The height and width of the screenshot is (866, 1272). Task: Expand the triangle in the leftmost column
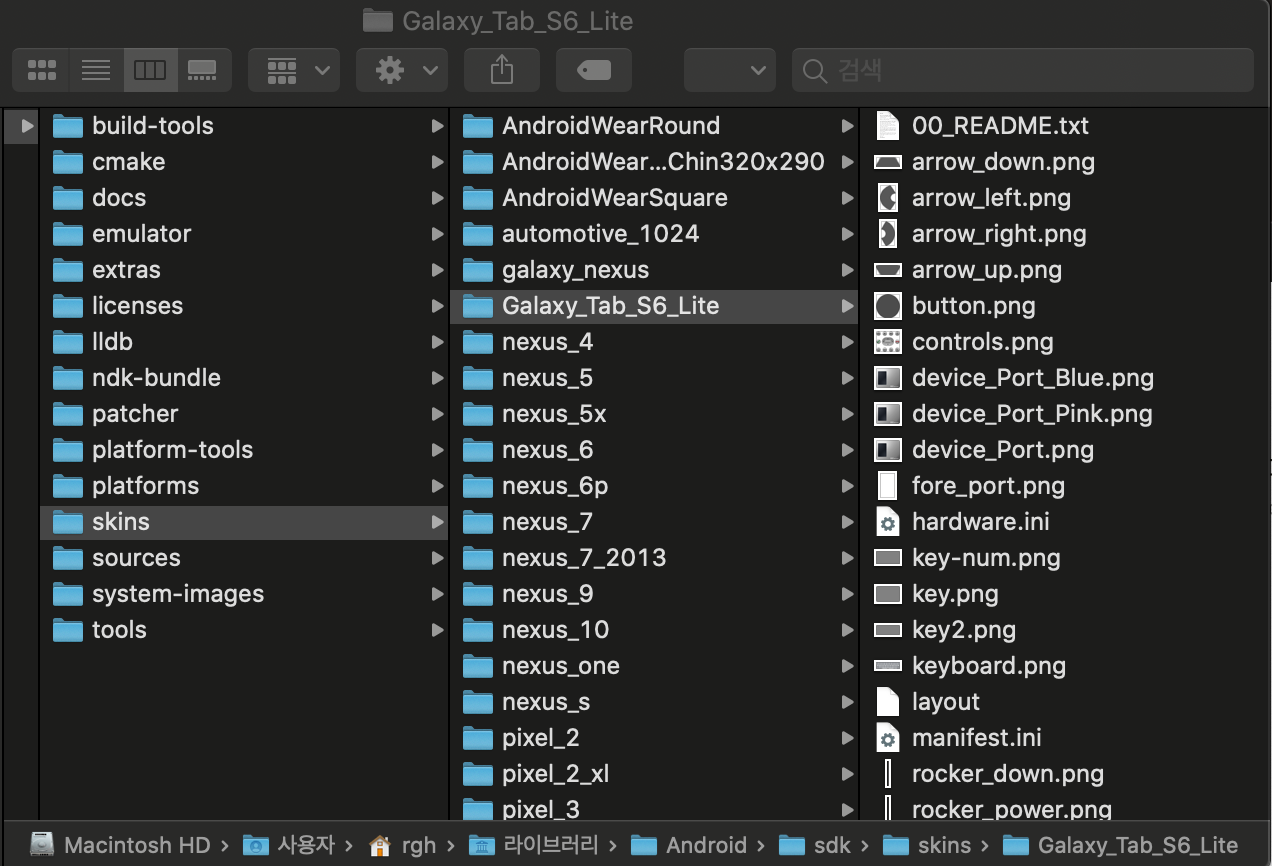pos(26,126)
